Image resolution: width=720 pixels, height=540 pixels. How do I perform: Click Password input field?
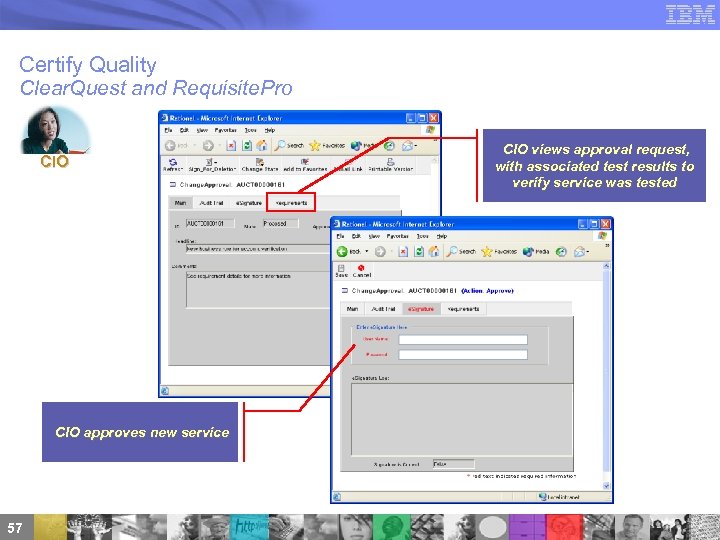463,354
